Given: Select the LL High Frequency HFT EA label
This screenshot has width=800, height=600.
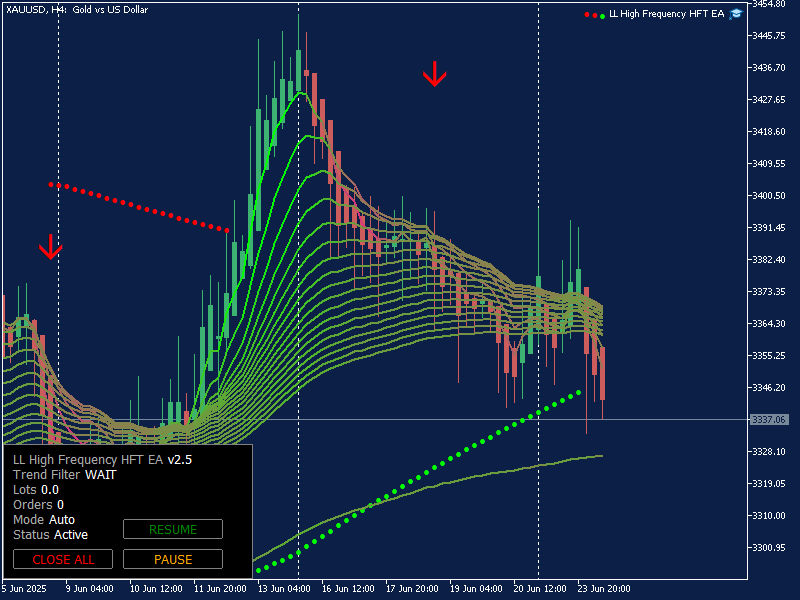Looking at the screenshot, I should 666,14.
